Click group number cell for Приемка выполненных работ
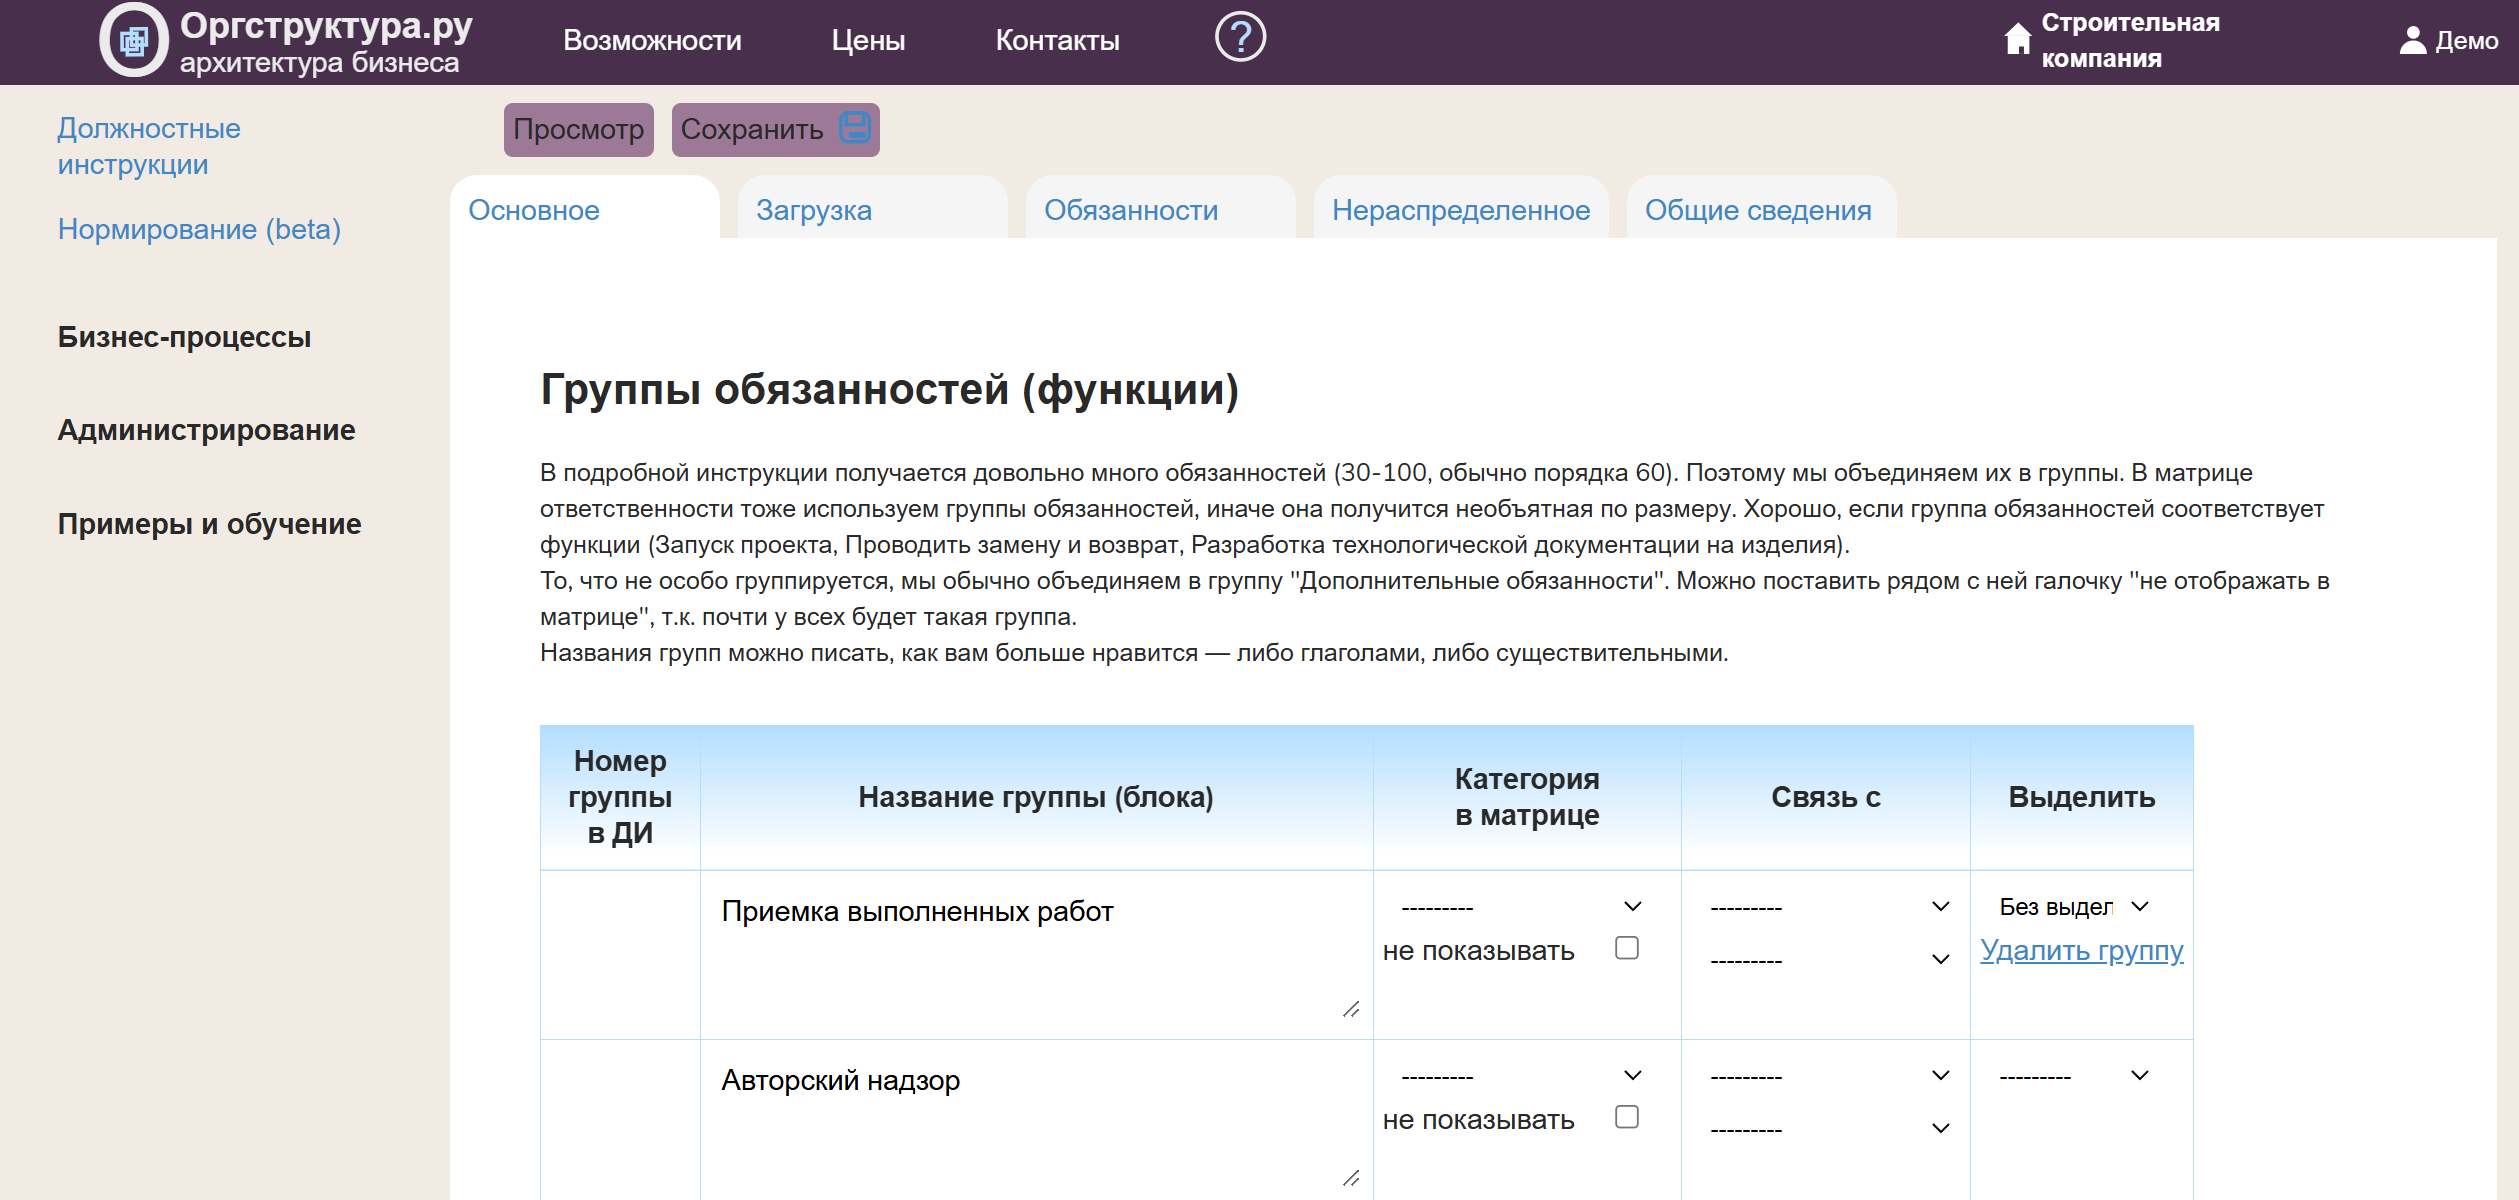 (620, 954)
